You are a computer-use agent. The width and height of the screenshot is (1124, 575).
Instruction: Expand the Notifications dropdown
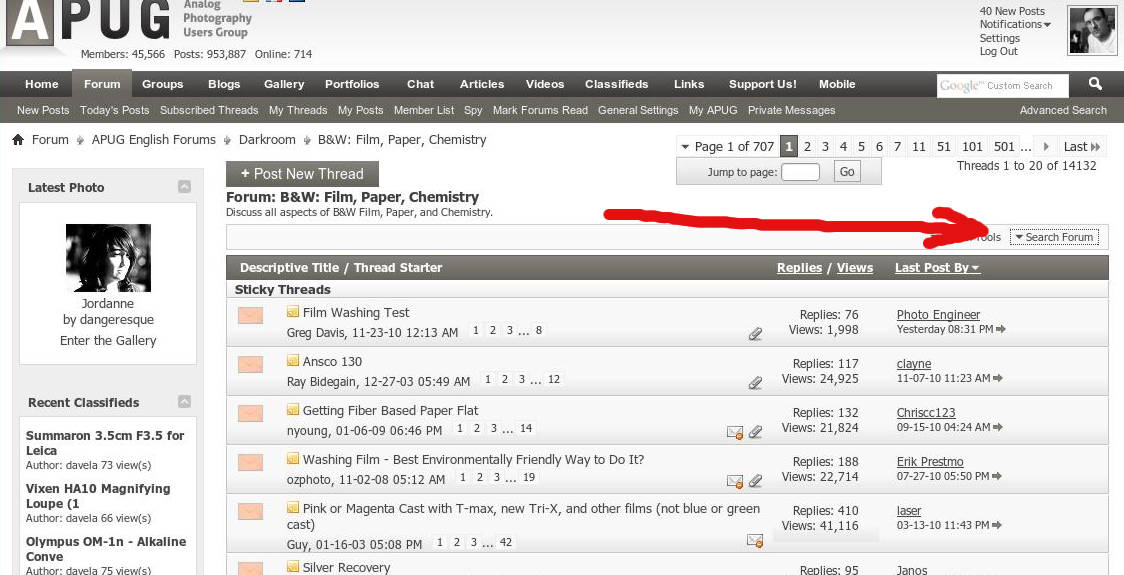click(1015, 24)
